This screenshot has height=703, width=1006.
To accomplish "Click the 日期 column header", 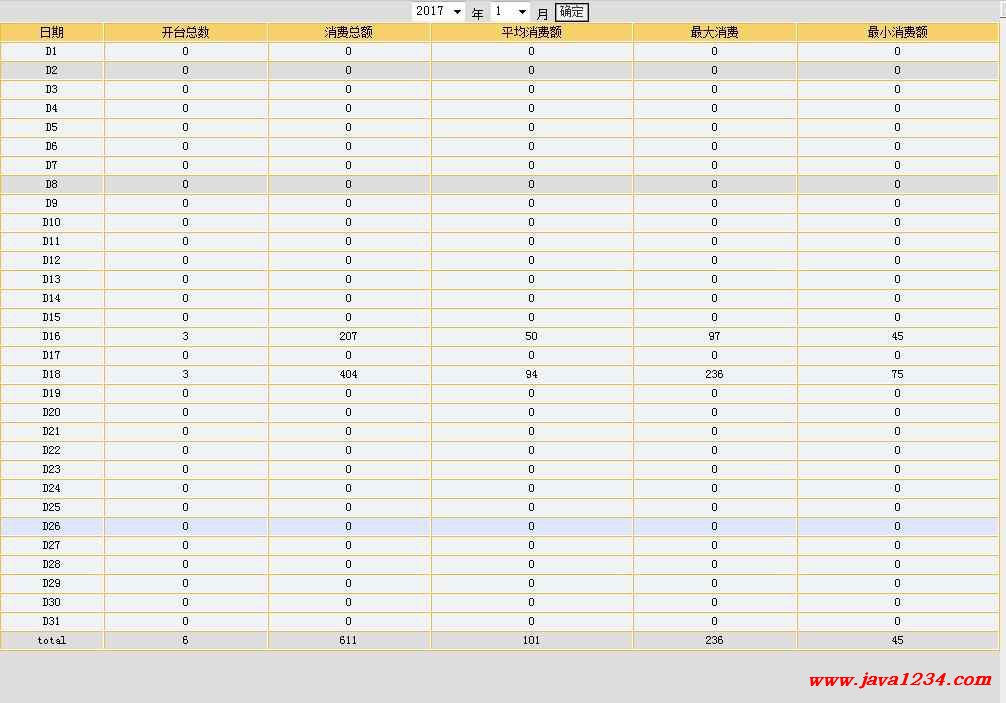I will click(51, 32).
